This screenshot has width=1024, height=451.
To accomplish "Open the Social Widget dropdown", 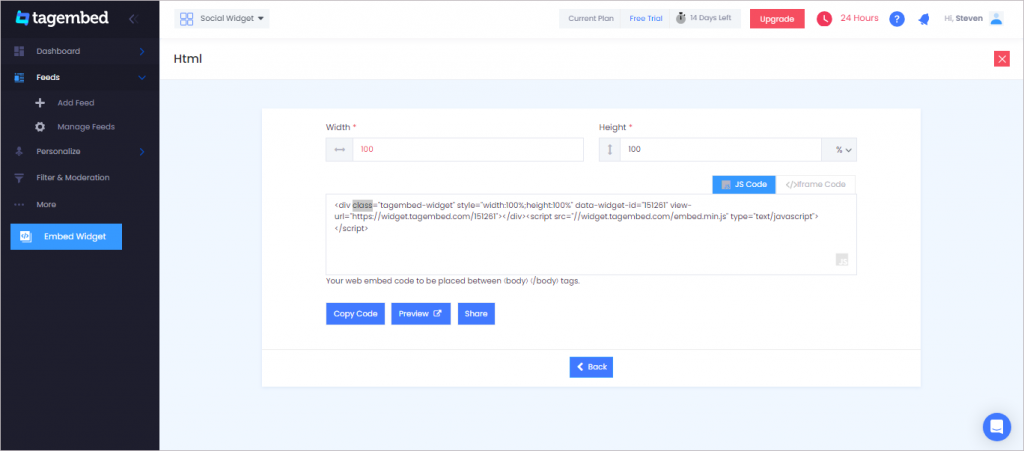I will coord(222,18).
